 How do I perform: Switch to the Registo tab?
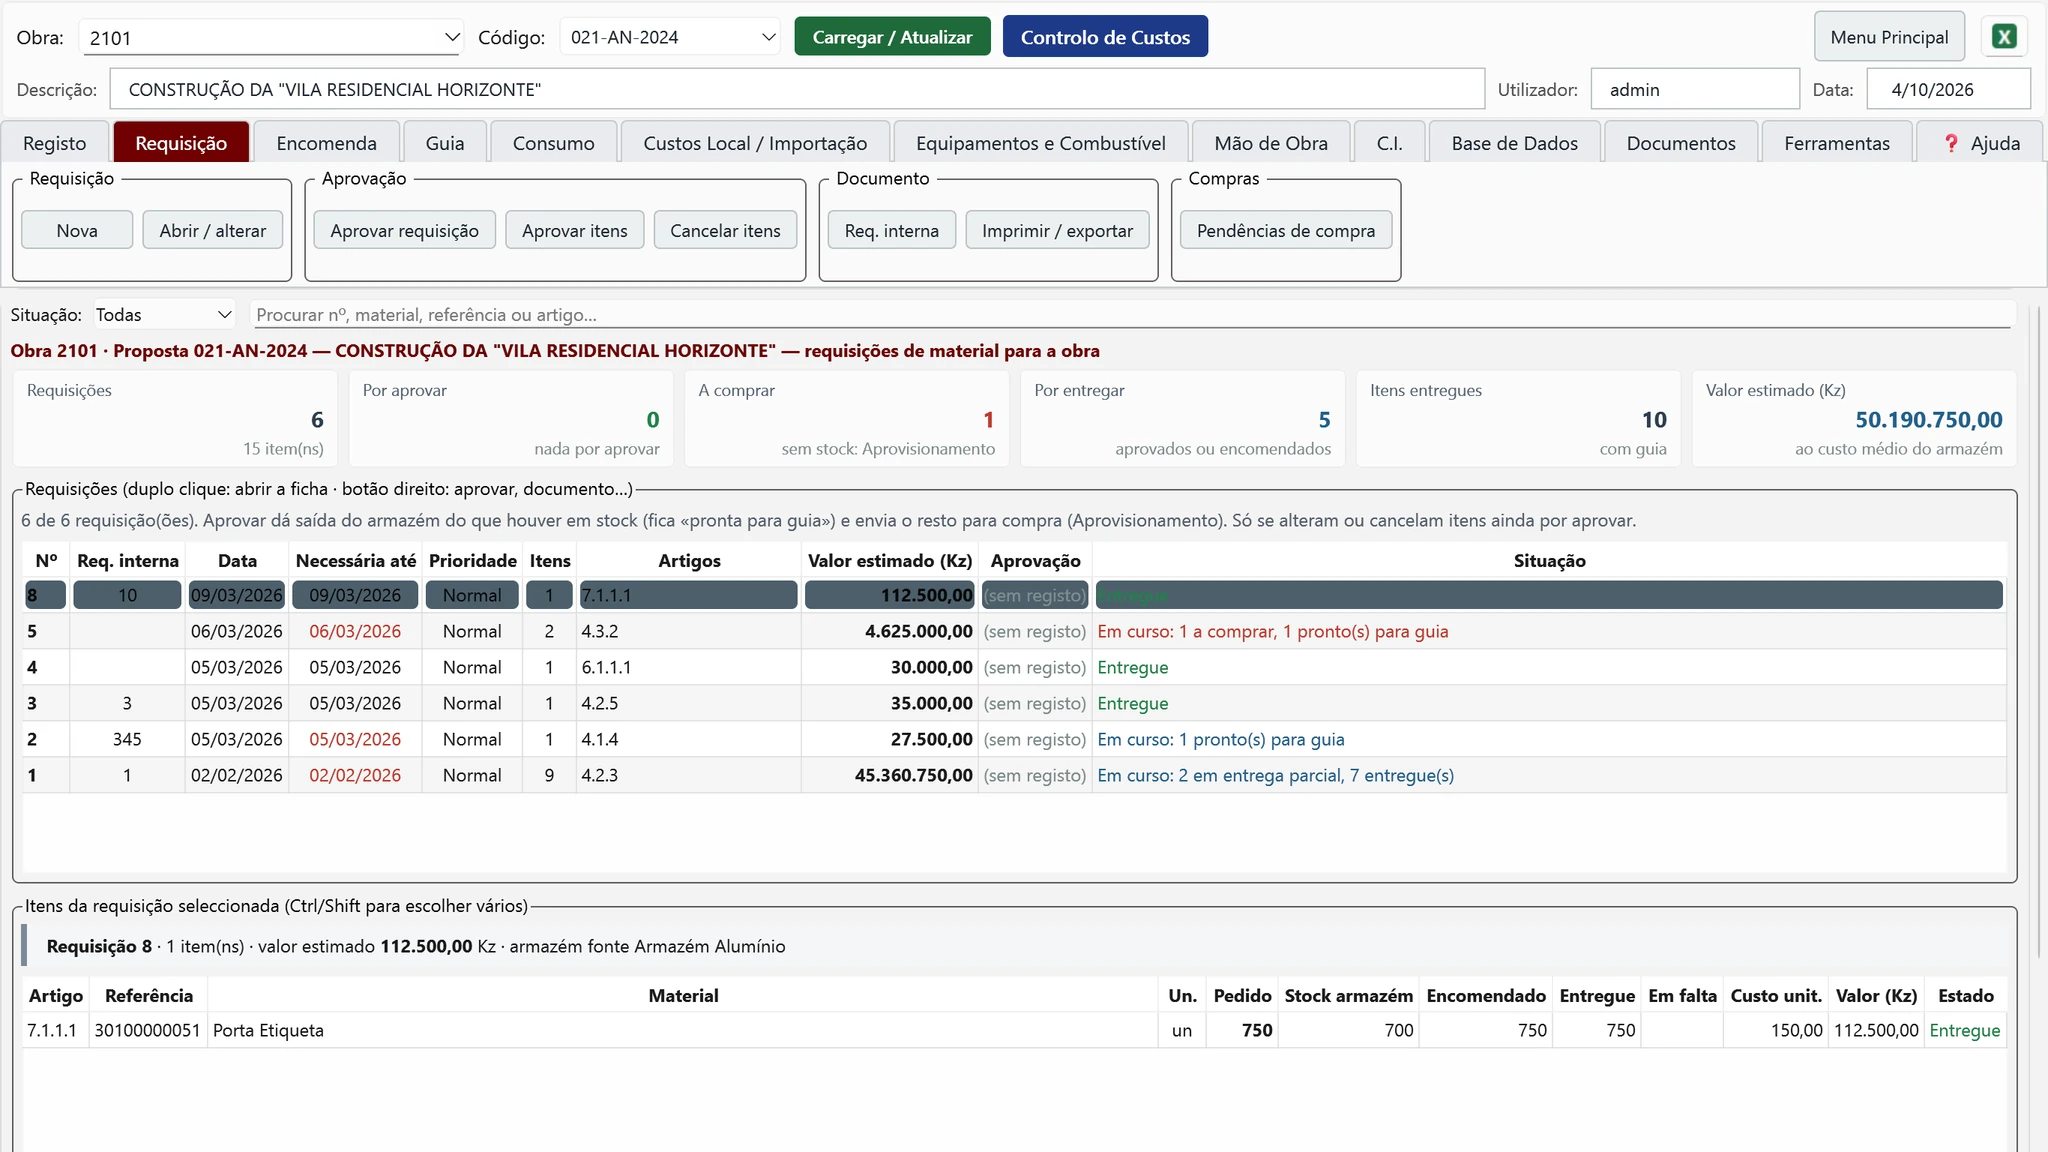[55, 143]
